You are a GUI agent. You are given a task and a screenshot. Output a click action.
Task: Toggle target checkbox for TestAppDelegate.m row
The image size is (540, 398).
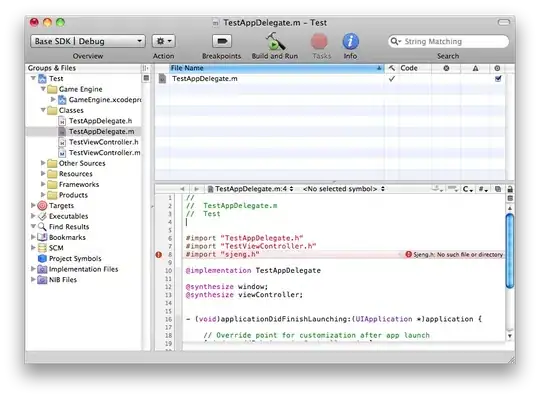click(x=498, y=79)
